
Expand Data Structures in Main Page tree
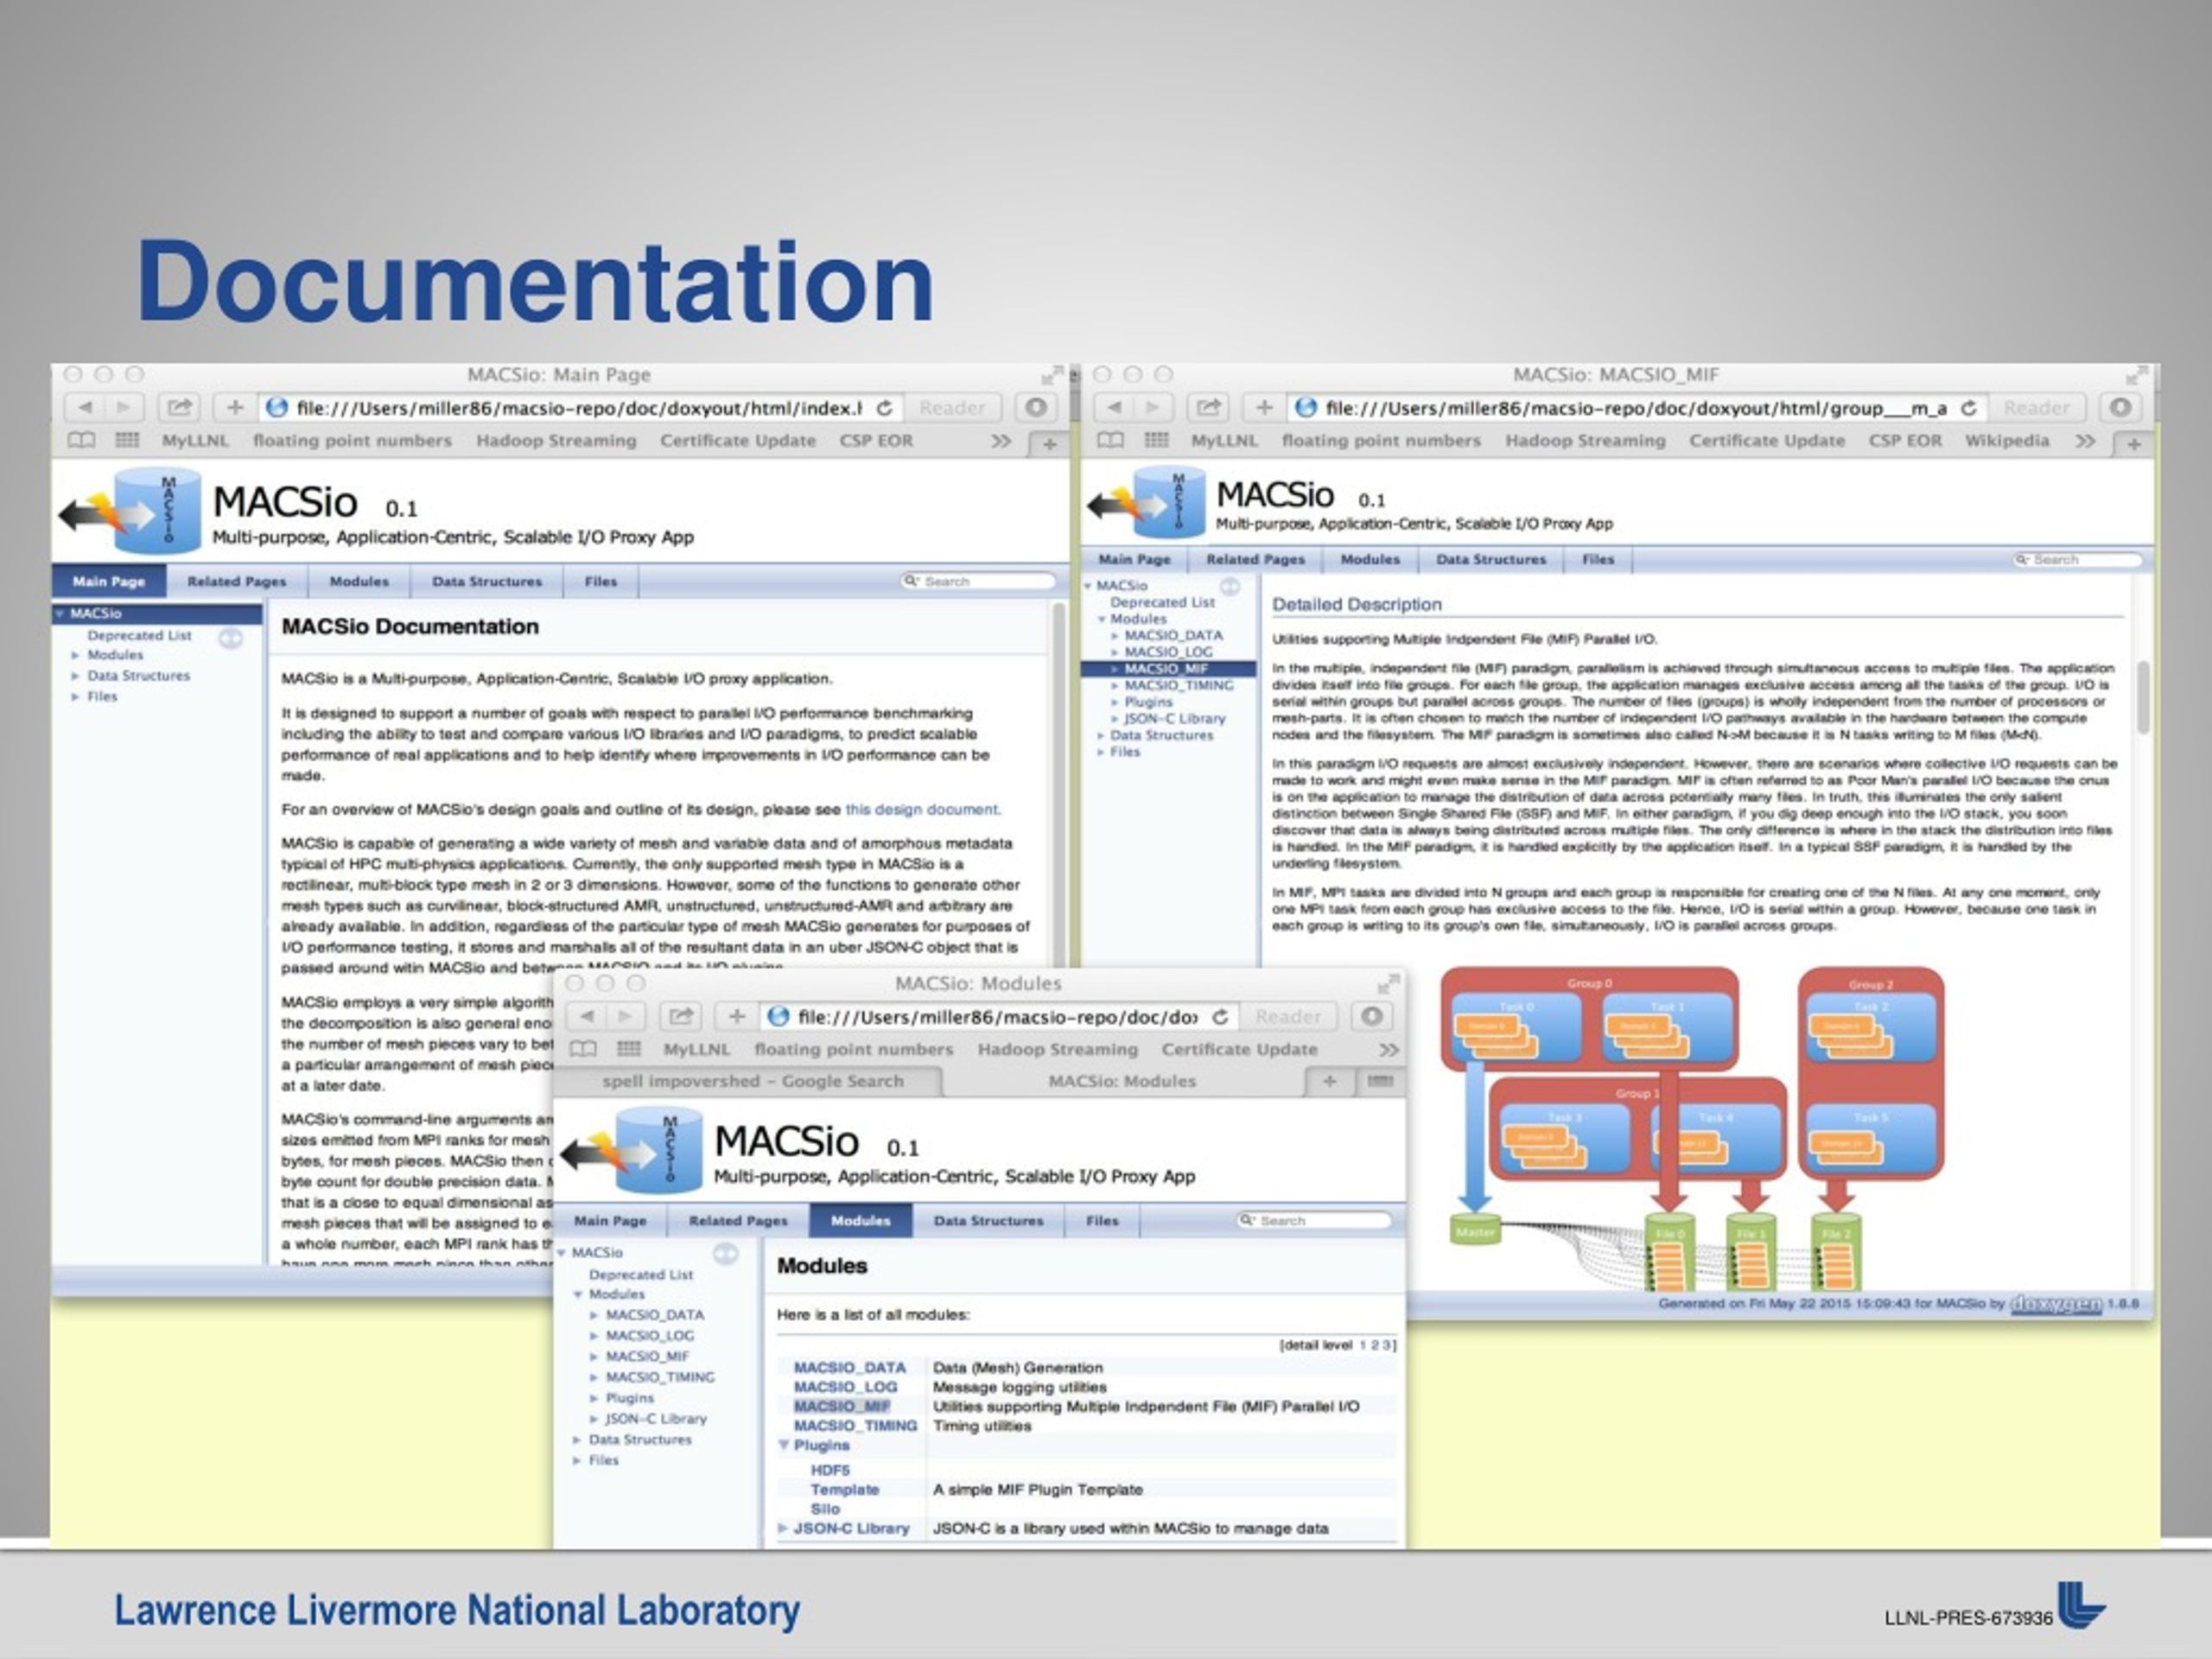pyautogui.click(x=75, y=676)
